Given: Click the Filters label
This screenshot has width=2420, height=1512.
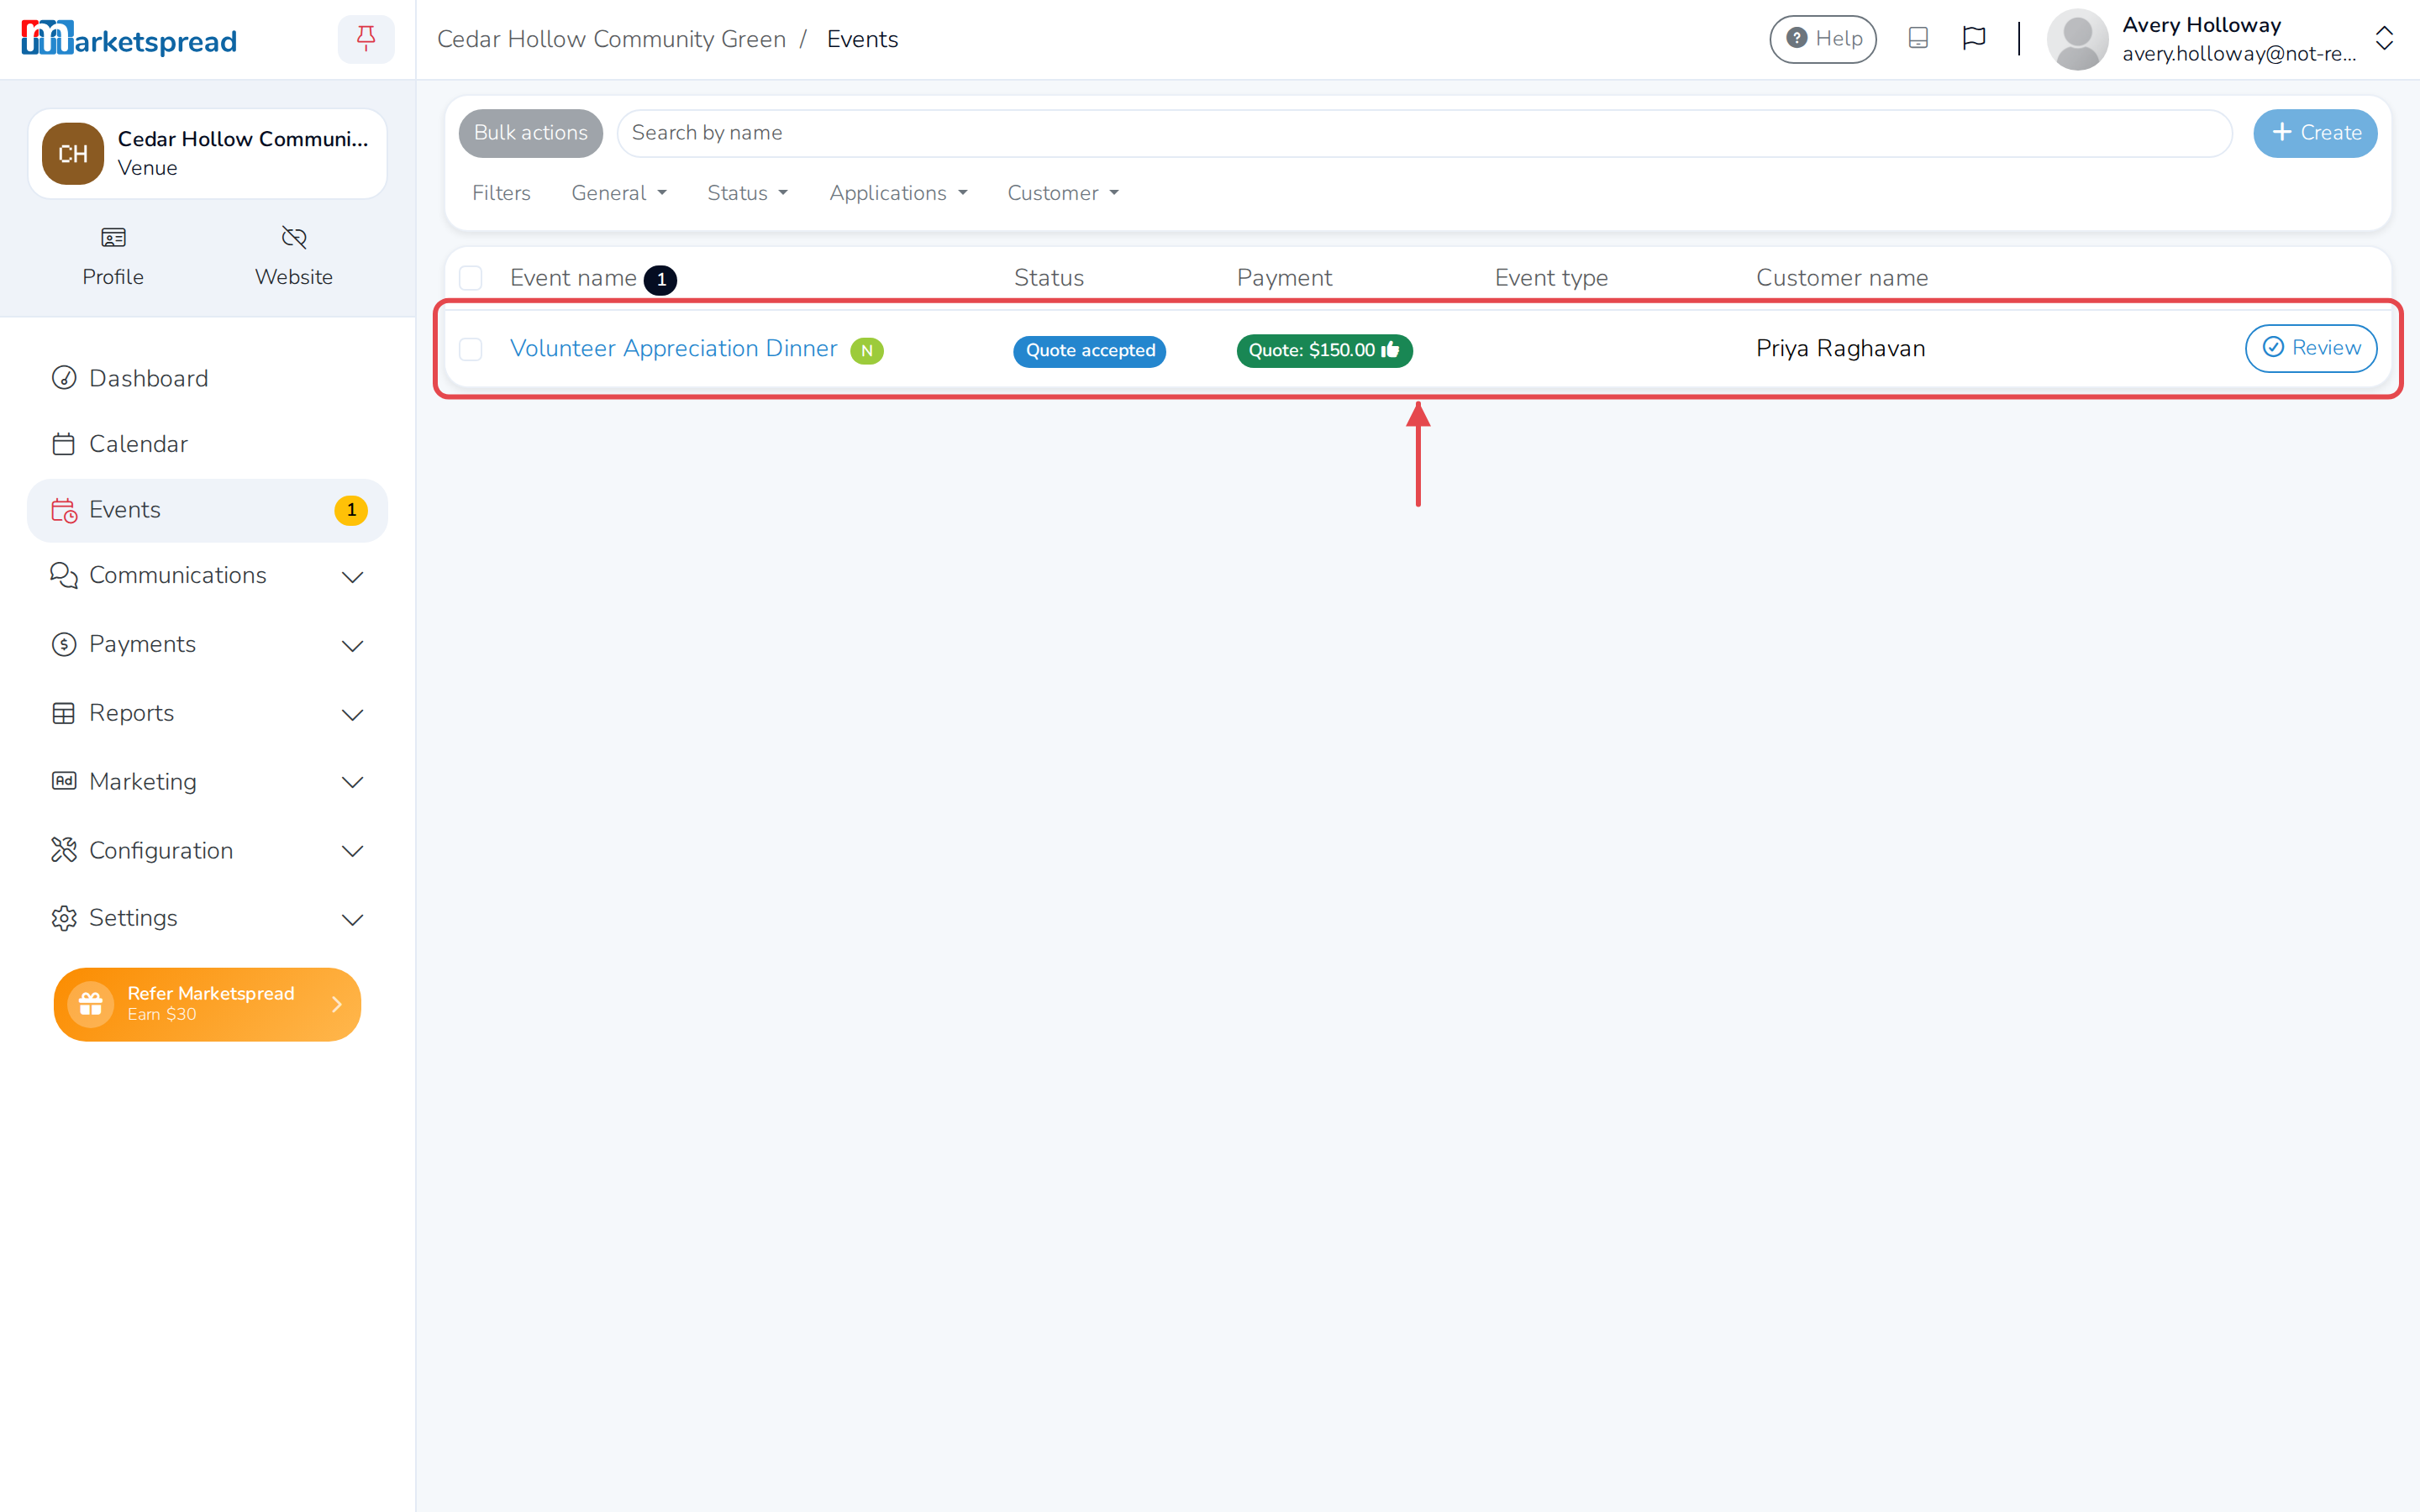Looking at the screenshot, I should (x=501, y=193).
